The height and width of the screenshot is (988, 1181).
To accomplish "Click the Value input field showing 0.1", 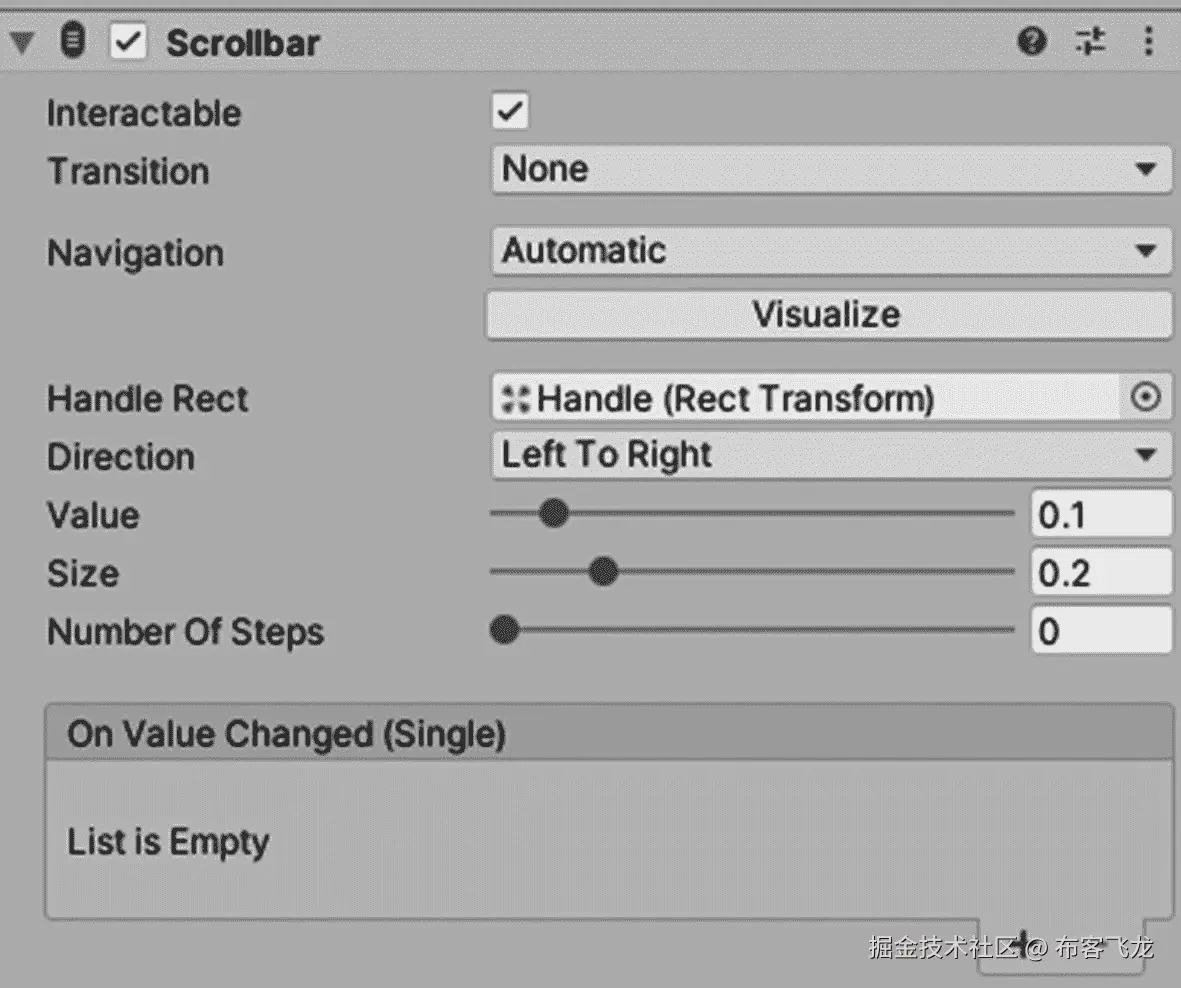I will (1100, 515).
